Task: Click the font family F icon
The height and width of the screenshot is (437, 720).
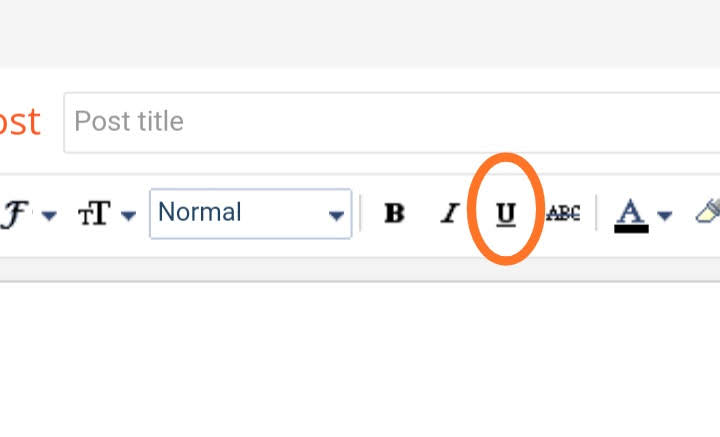Action: 15,213
